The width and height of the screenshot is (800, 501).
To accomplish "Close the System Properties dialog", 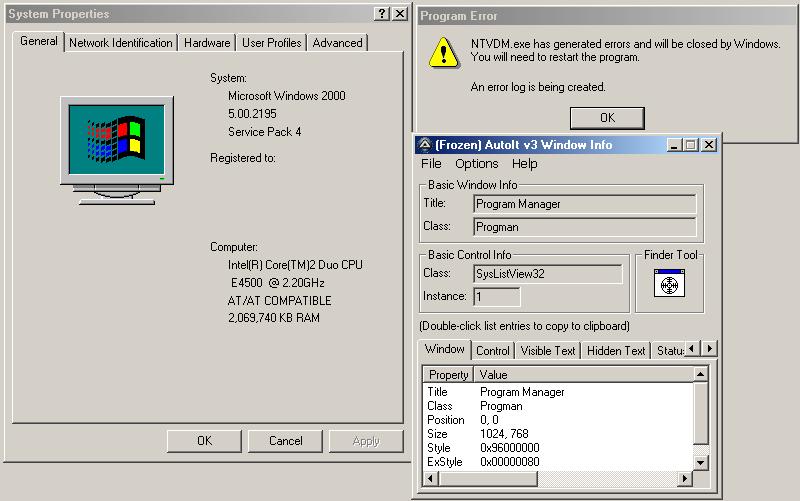I will pyautogui.click(x=400, y=14).
